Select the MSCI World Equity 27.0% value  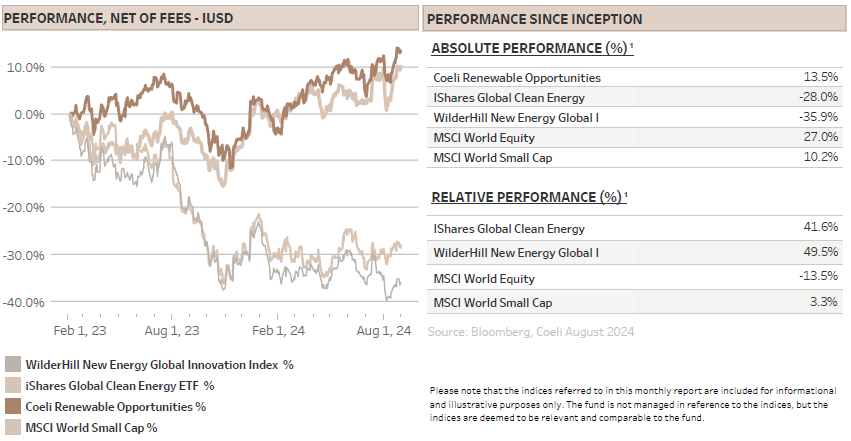coord(821,137)
